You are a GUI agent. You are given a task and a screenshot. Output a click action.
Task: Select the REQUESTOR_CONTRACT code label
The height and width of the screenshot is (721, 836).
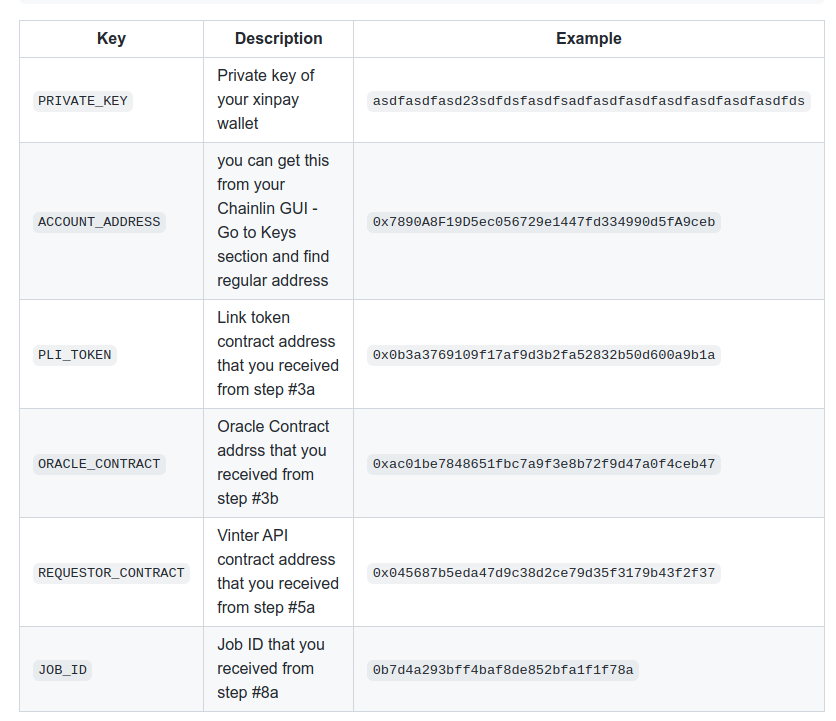(x=111, y=572)
